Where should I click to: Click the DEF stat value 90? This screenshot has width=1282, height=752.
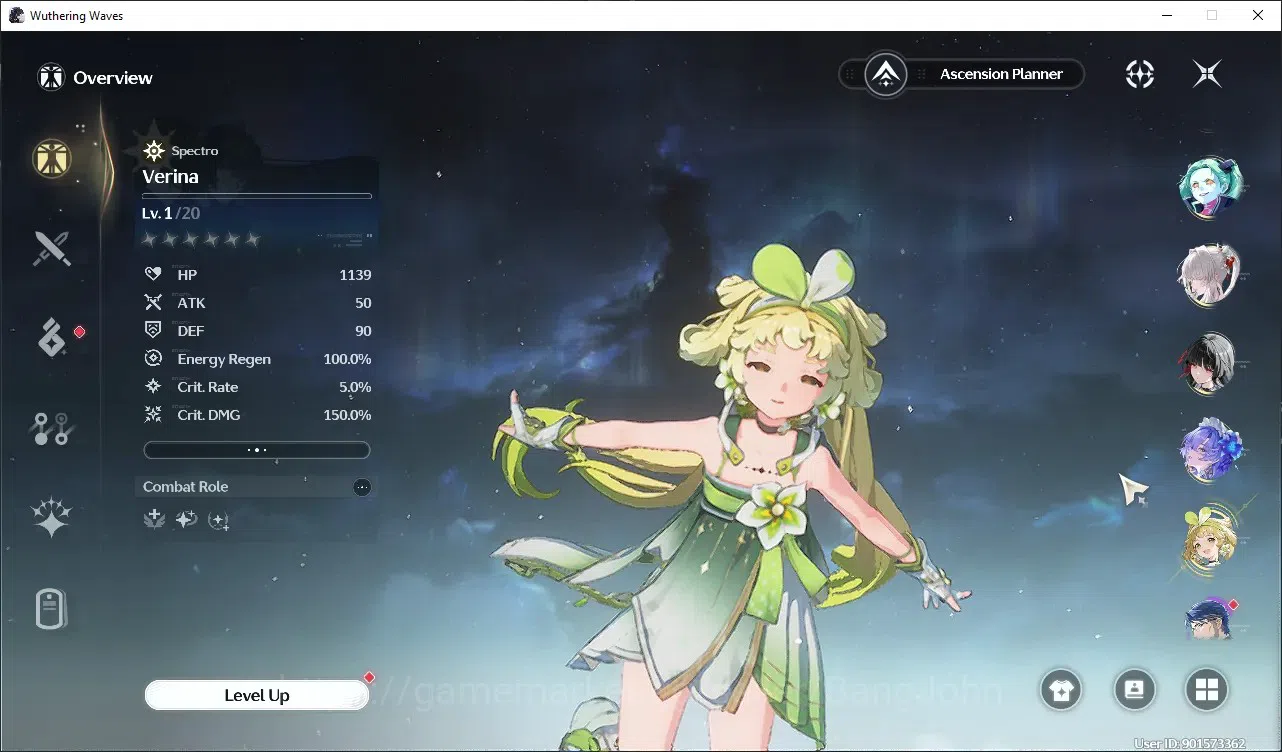(363, 331)
